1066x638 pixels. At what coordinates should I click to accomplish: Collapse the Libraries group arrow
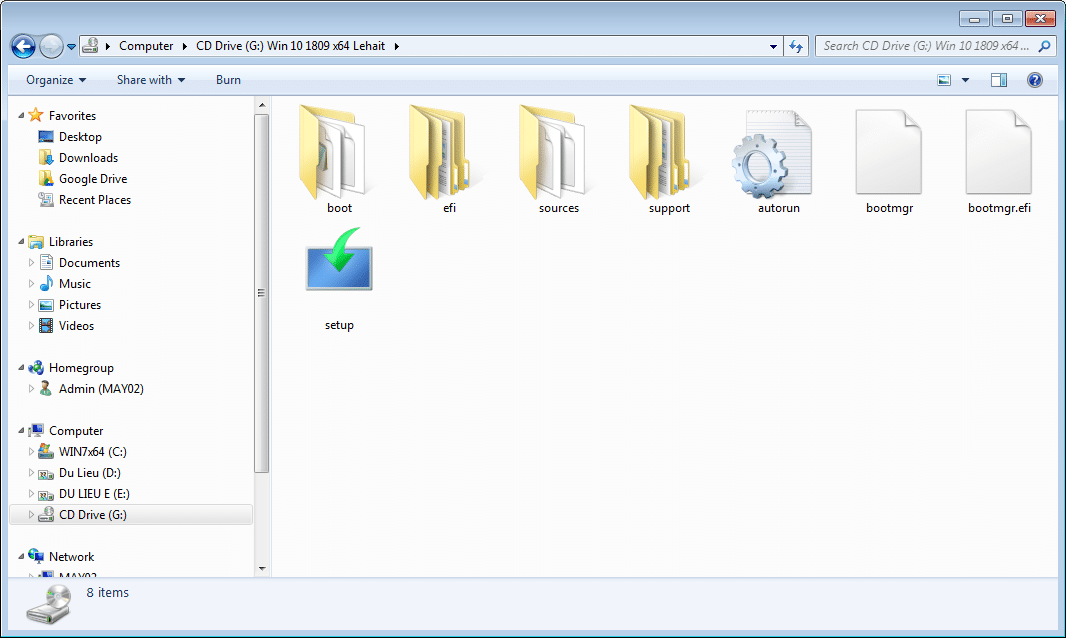21,241
